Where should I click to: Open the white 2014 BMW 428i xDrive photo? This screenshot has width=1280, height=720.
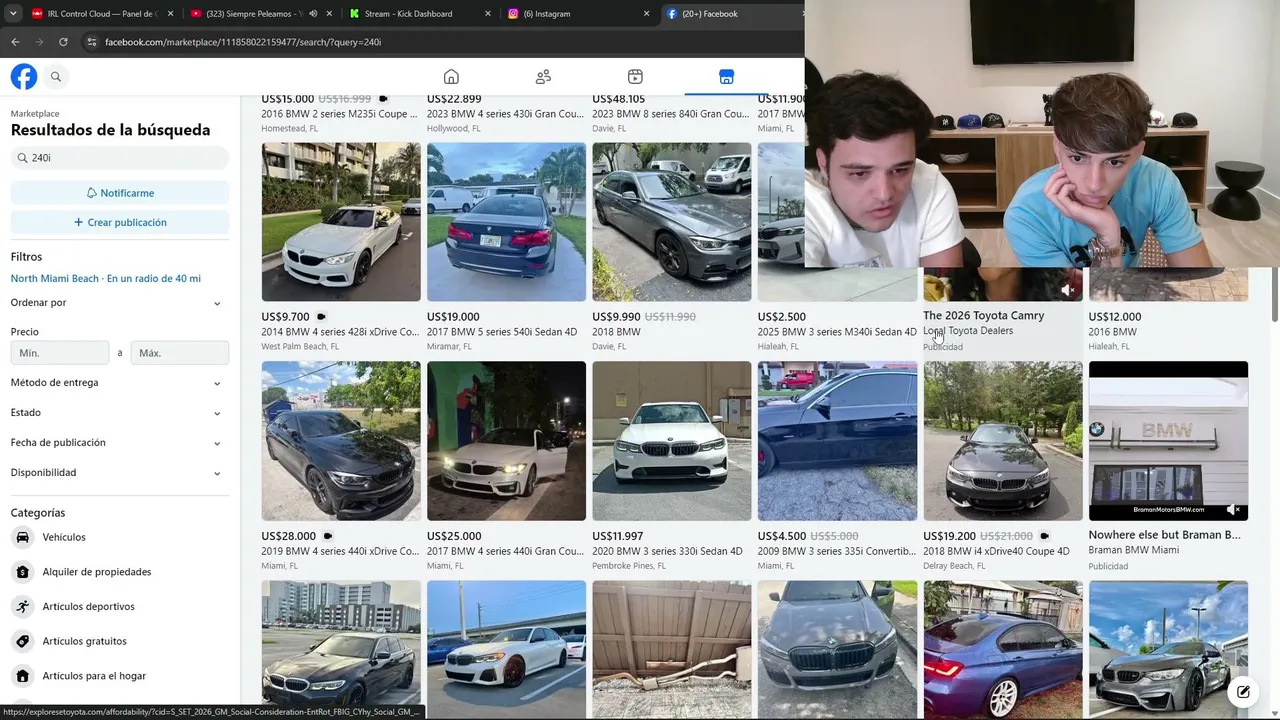pos(341,222)
